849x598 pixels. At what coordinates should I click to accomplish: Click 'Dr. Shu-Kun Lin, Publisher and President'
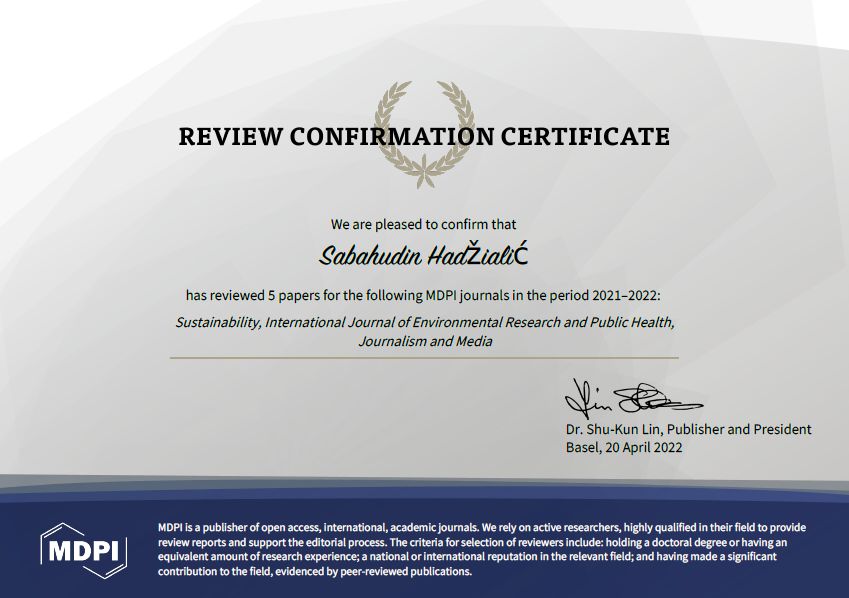click(688, 430)
